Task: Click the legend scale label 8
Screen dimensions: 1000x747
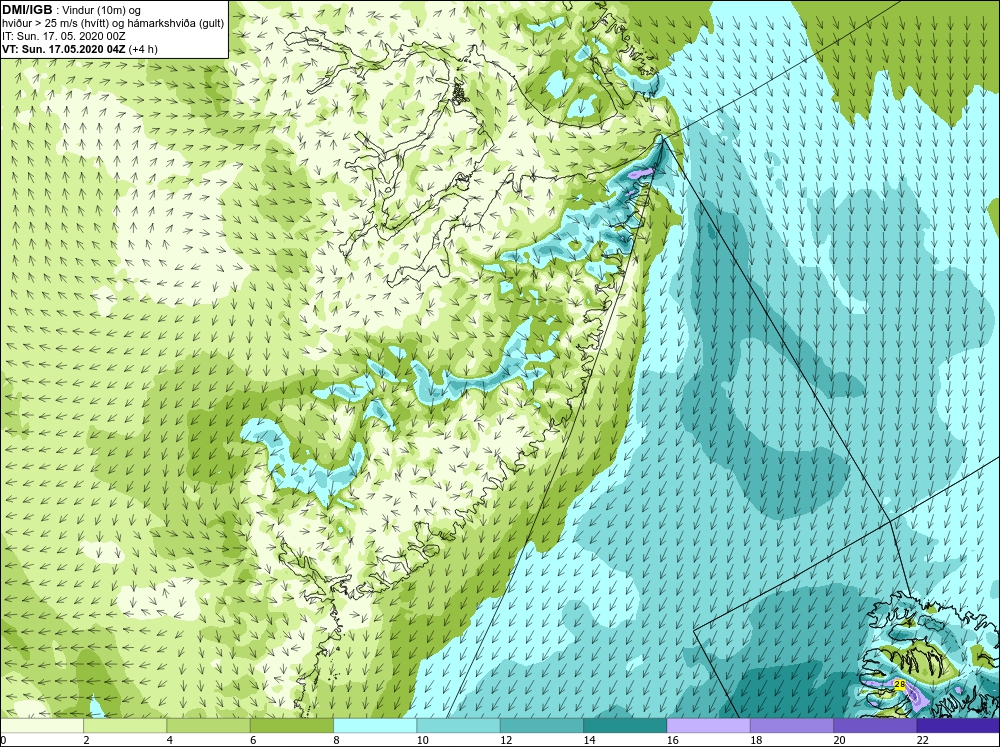Action: tap(336, 740)
